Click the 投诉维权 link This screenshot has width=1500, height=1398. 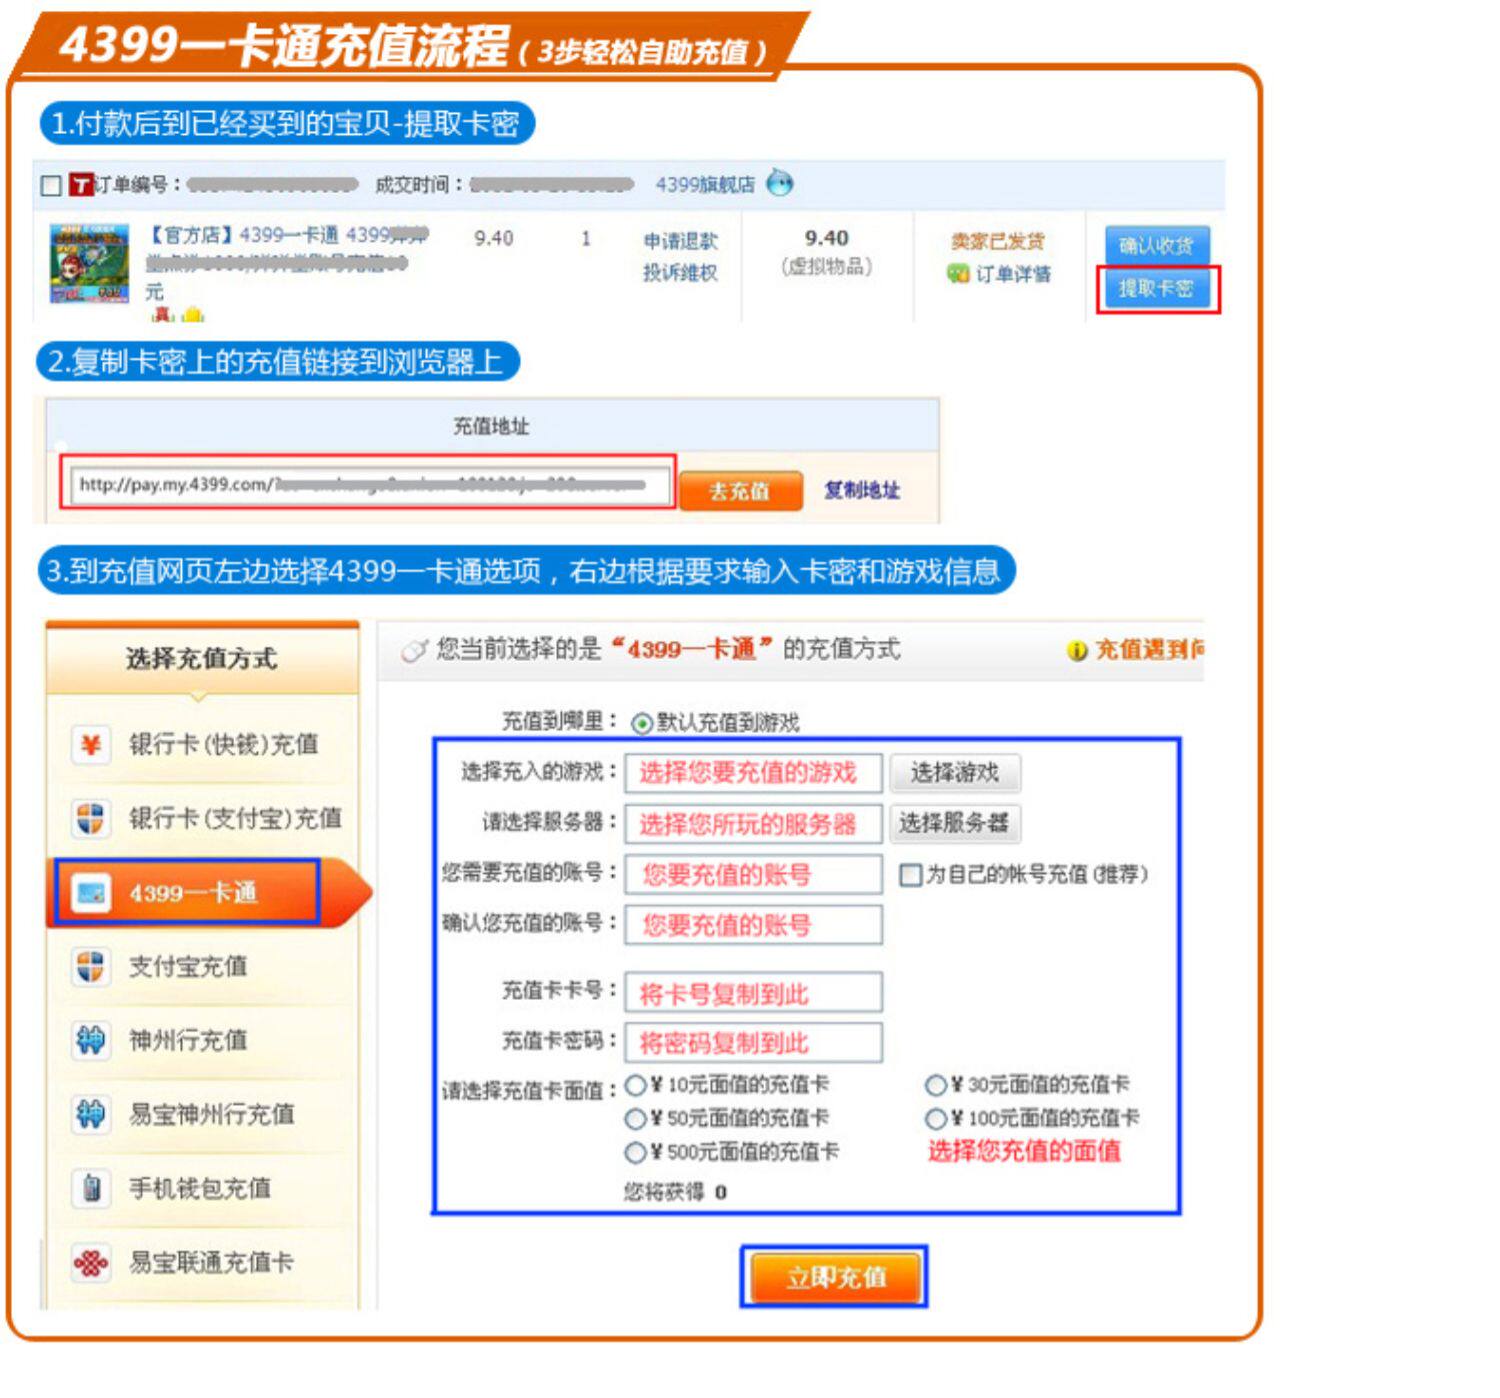680,272
